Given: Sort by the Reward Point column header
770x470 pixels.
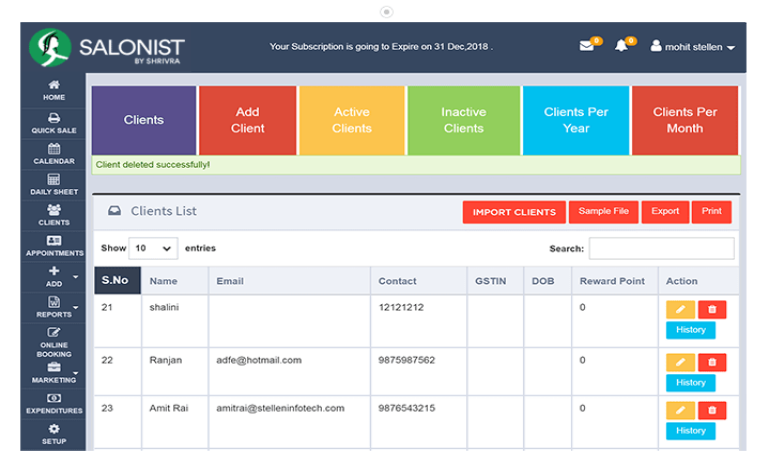Looking at the screenshot, I should 615,281.
